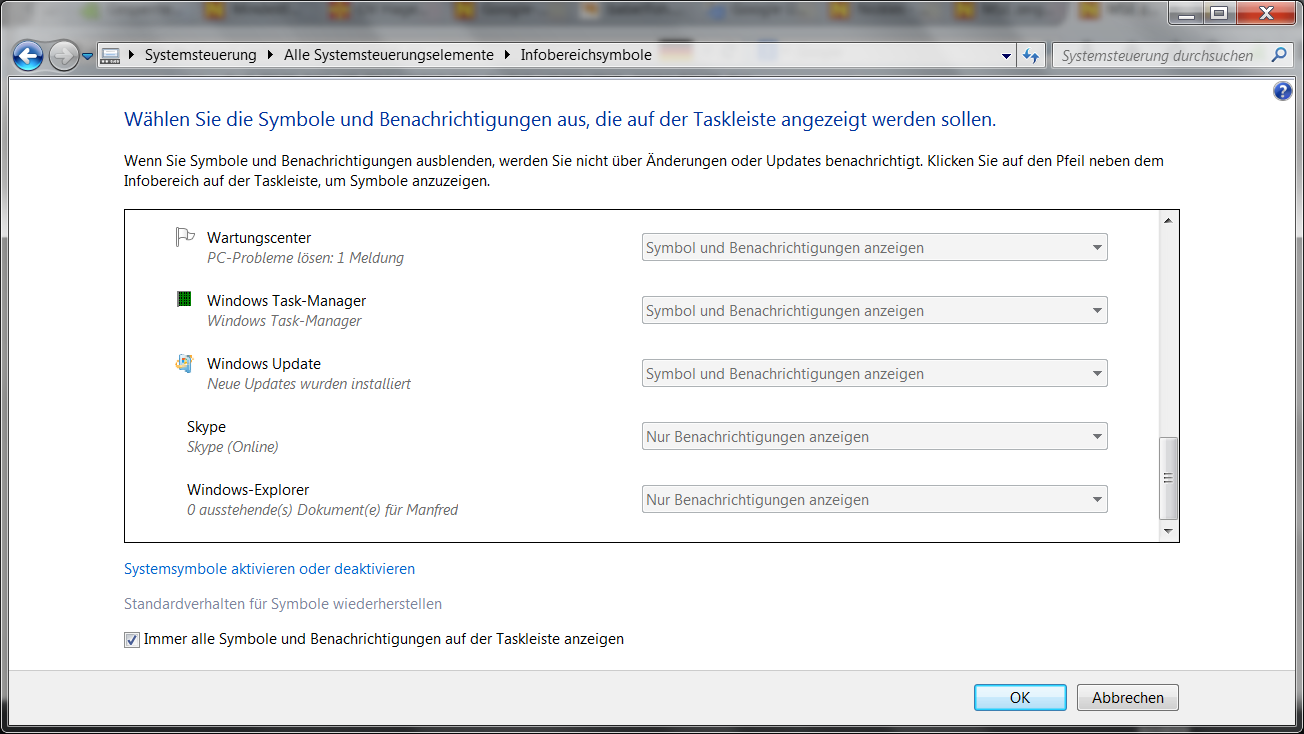Click the forward navigation arrow
Image resolution: width=1304 pixels, height=734 pixels.
[x=63, y=56]
